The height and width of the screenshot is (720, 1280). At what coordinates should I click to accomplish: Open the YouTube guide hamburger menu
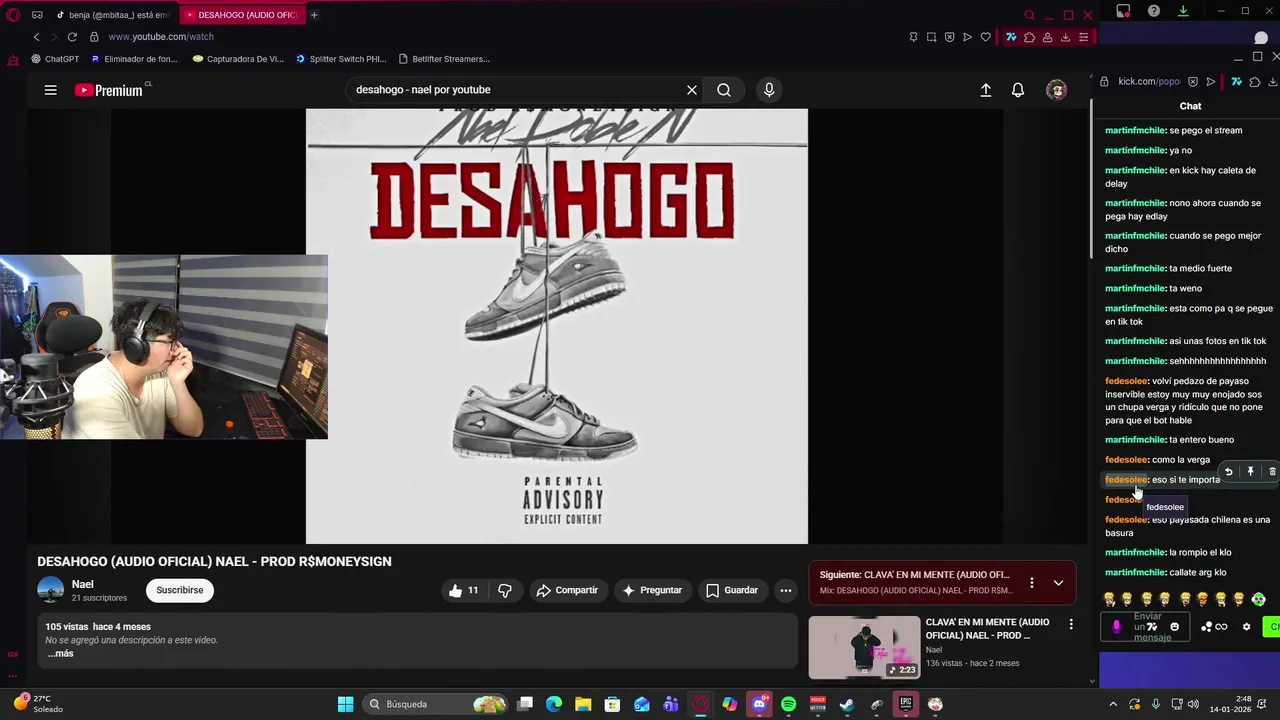click(50, 90)
